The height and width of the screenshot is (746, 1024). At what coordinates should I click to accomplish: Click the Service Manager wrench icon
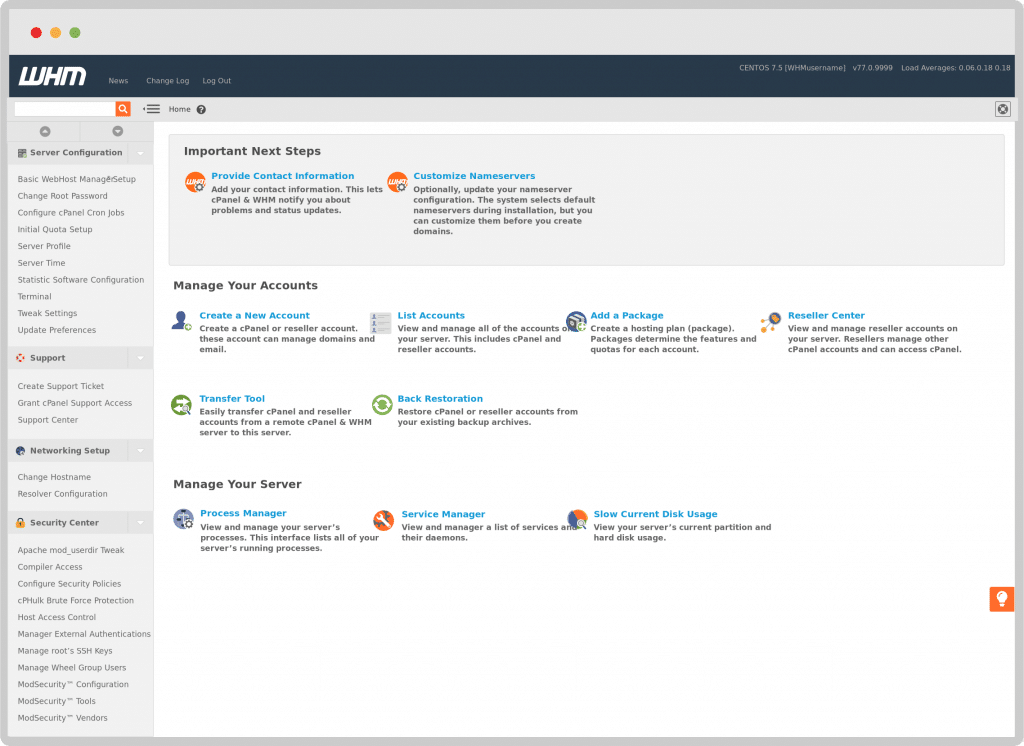click(383, 520)
